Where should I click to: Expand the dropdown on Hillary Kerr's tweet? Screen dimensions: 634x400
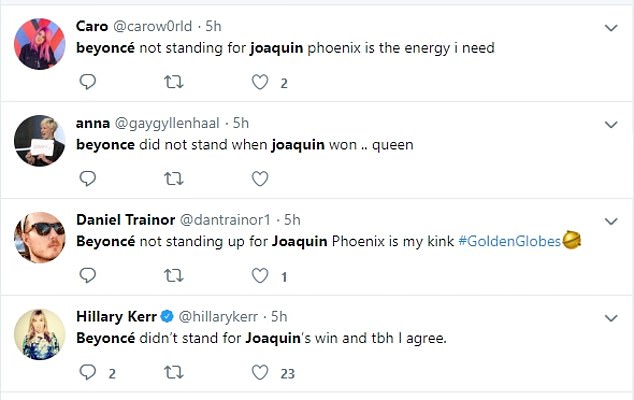[611, 318]
